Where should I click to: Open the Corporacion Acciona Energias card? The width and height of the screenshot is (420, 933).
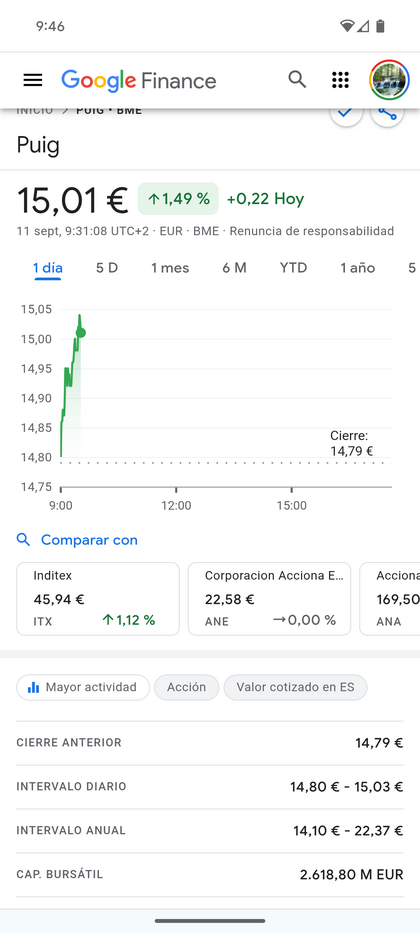tap(269, 599)
